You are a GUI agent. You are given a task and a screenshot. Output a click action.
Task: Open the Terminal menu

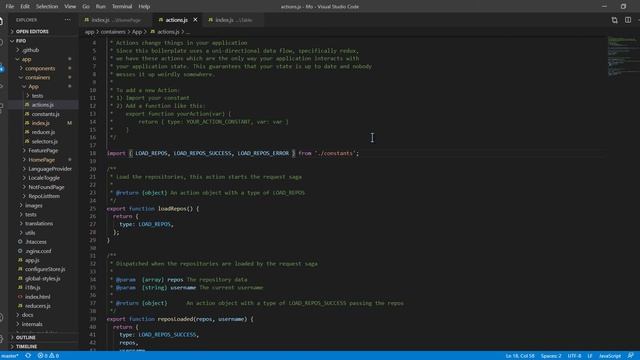[x=122, y=7]
